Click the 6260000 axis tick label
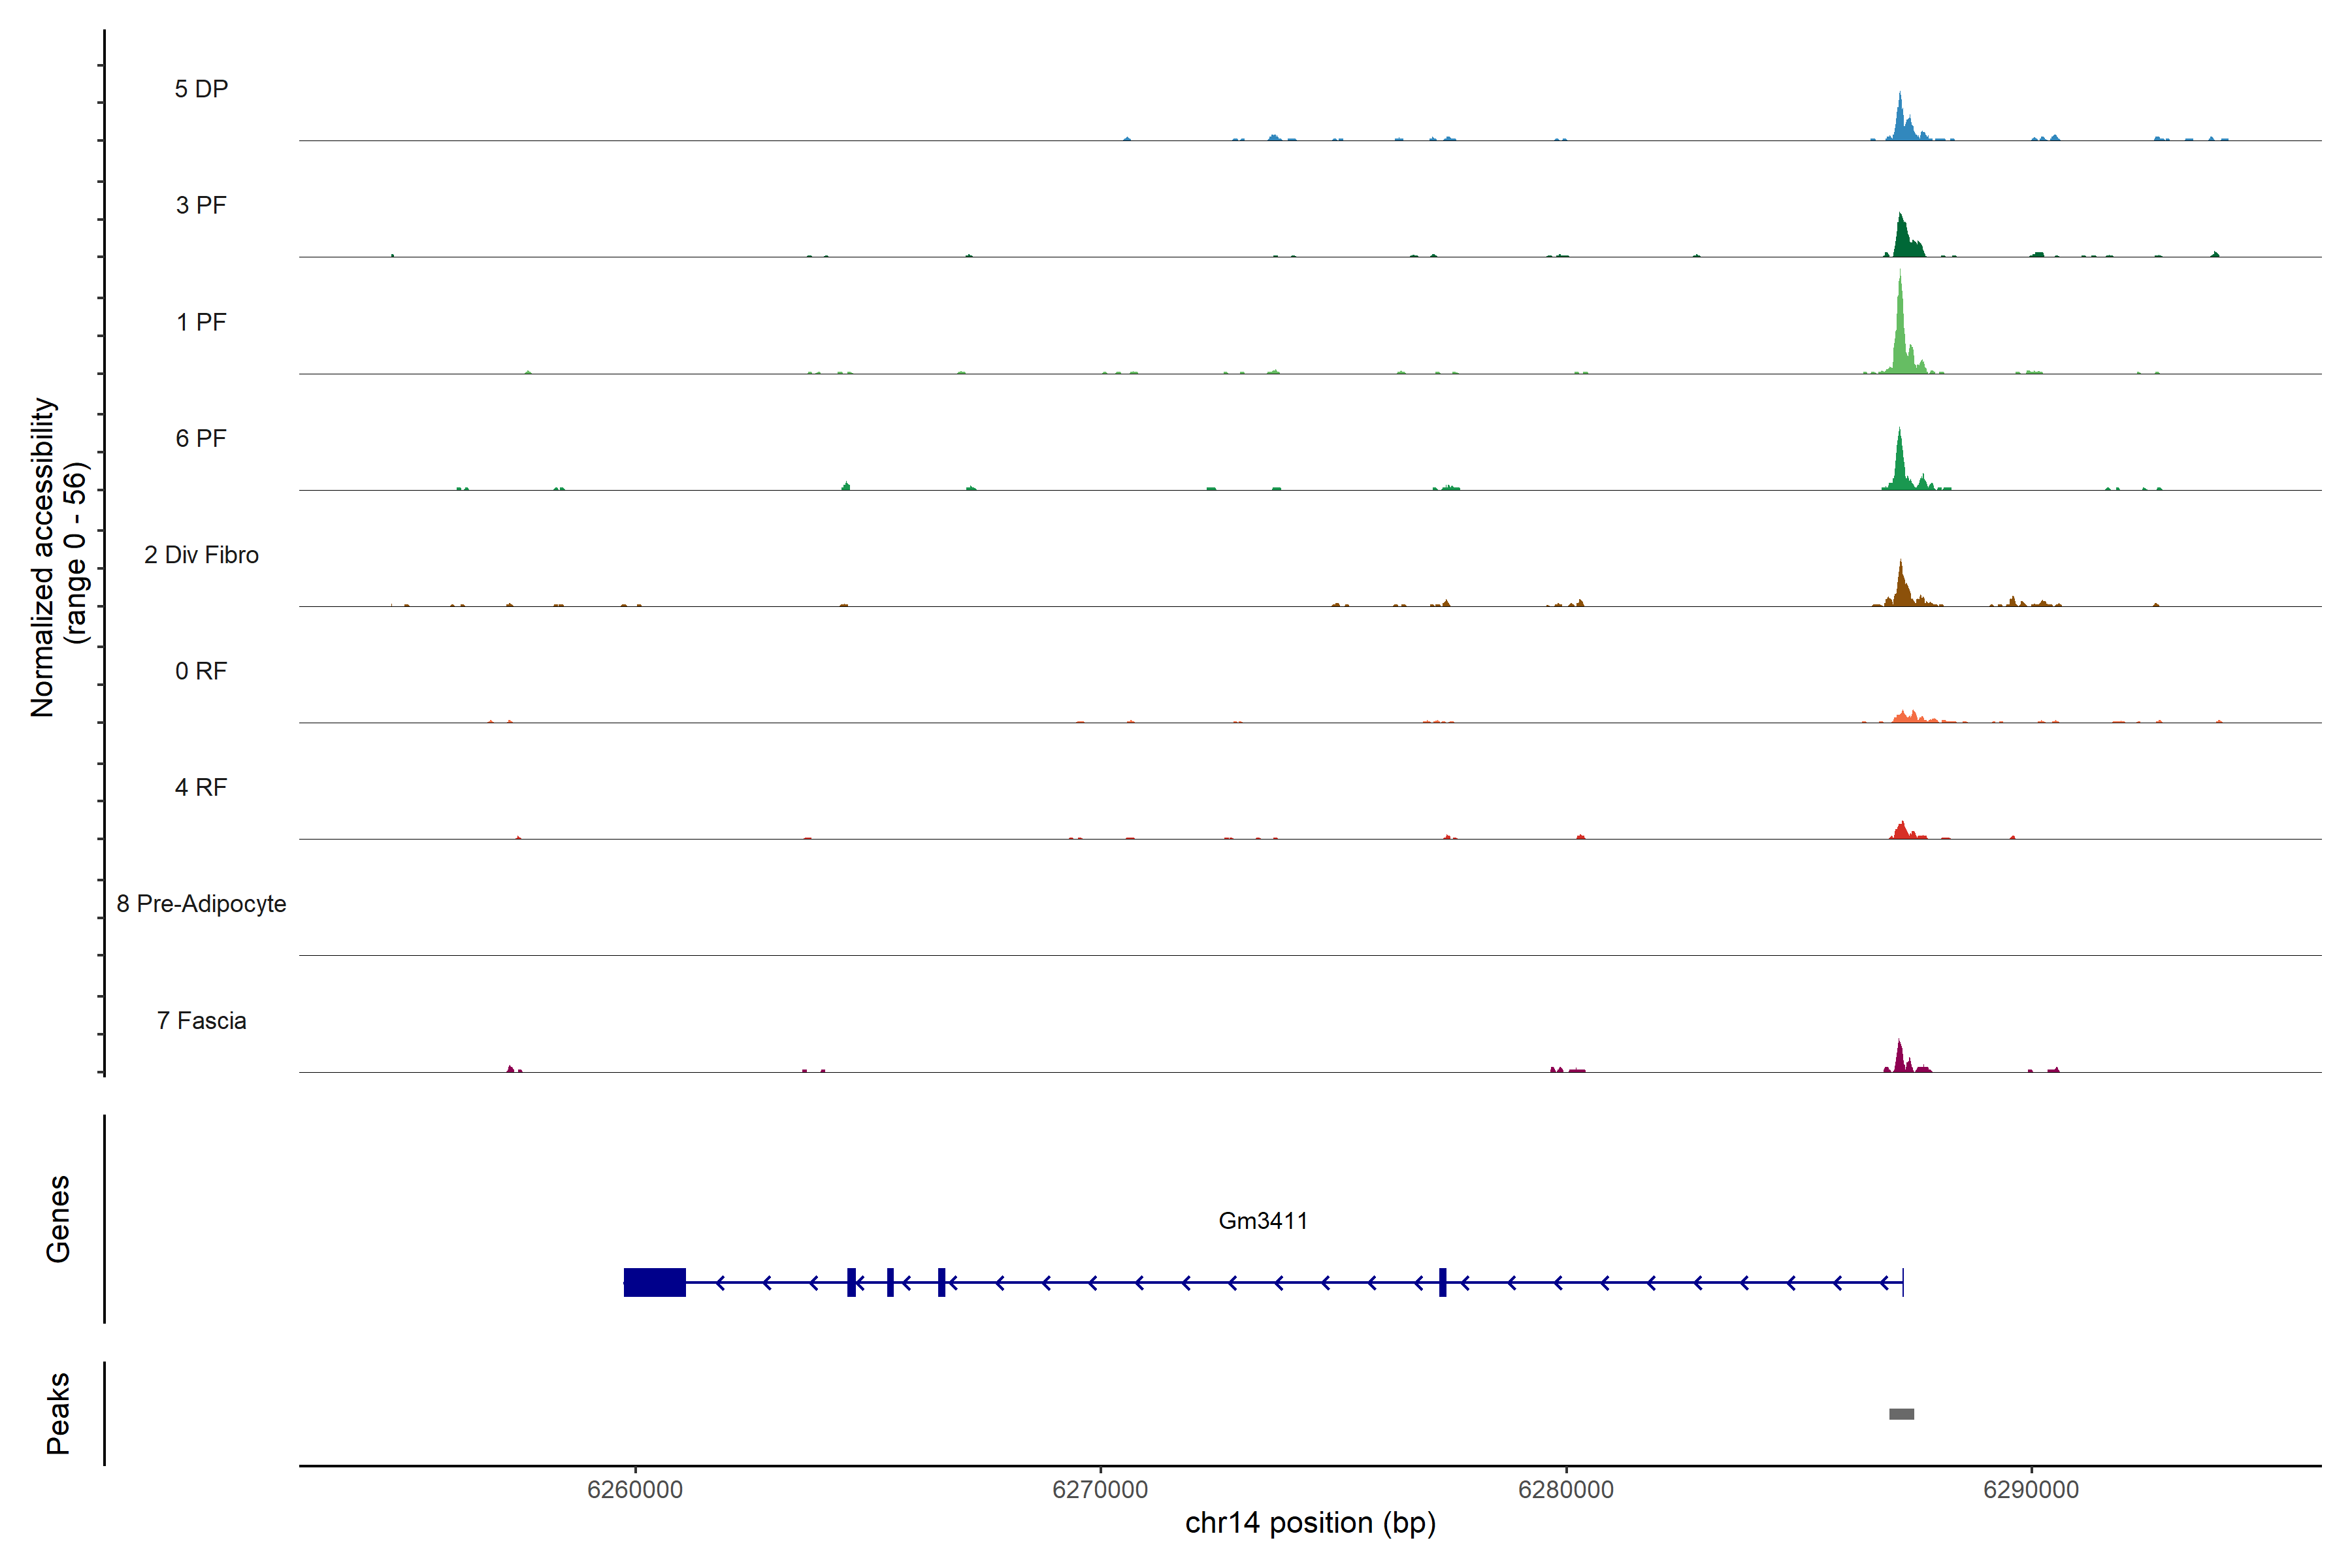This screenshot has width=2352, height=1568. [635, 1490]
